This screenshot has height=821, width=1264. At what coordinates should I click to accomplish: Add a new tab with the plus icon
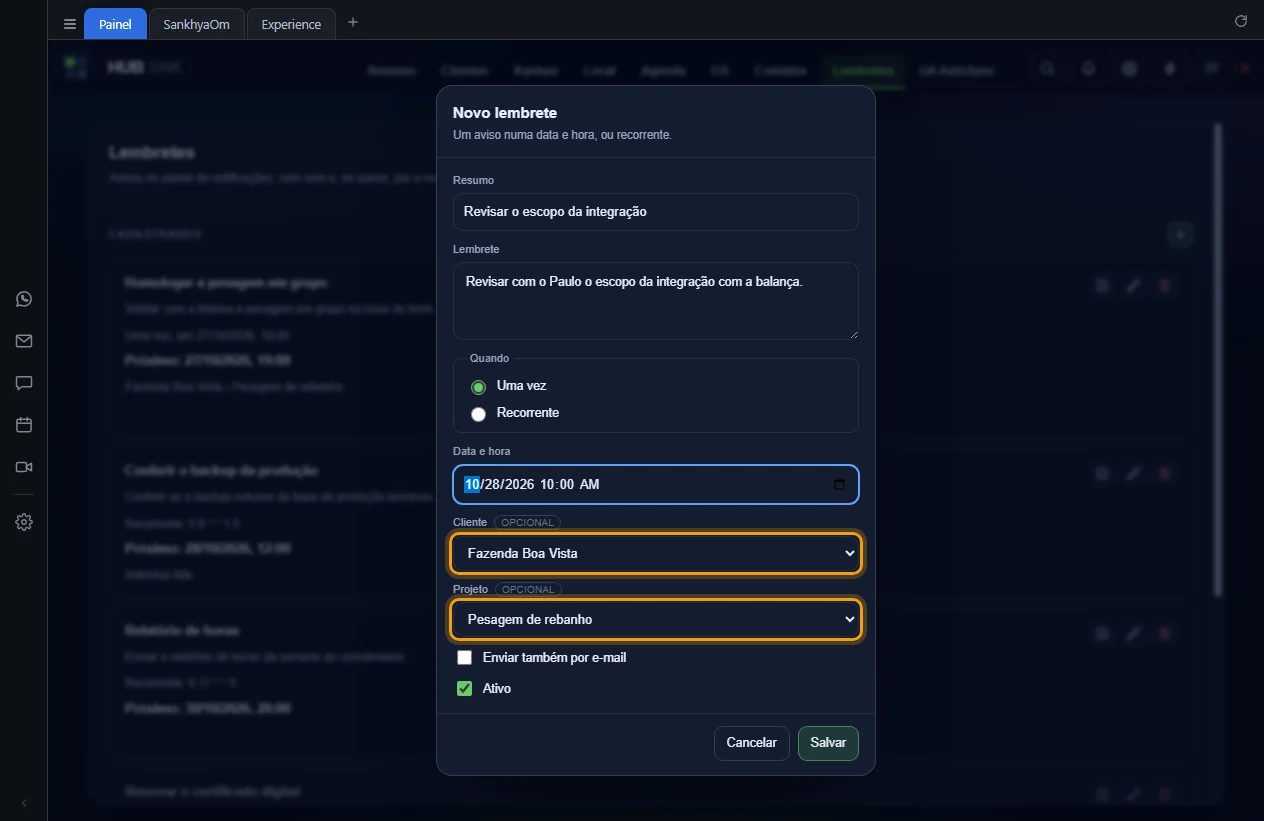pos(352,23)
